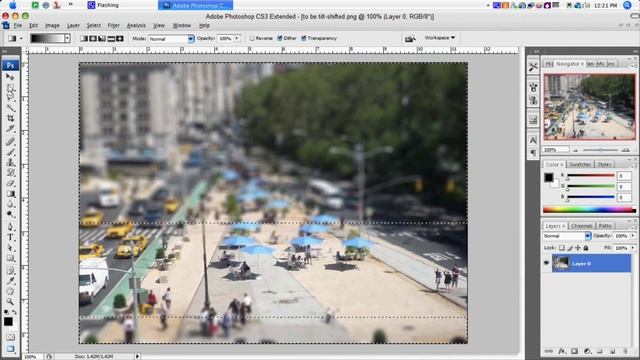Open the Workspace dropdown
This screenshot has width=640, height=360.
pyautogui.click(x=440, y=38)
